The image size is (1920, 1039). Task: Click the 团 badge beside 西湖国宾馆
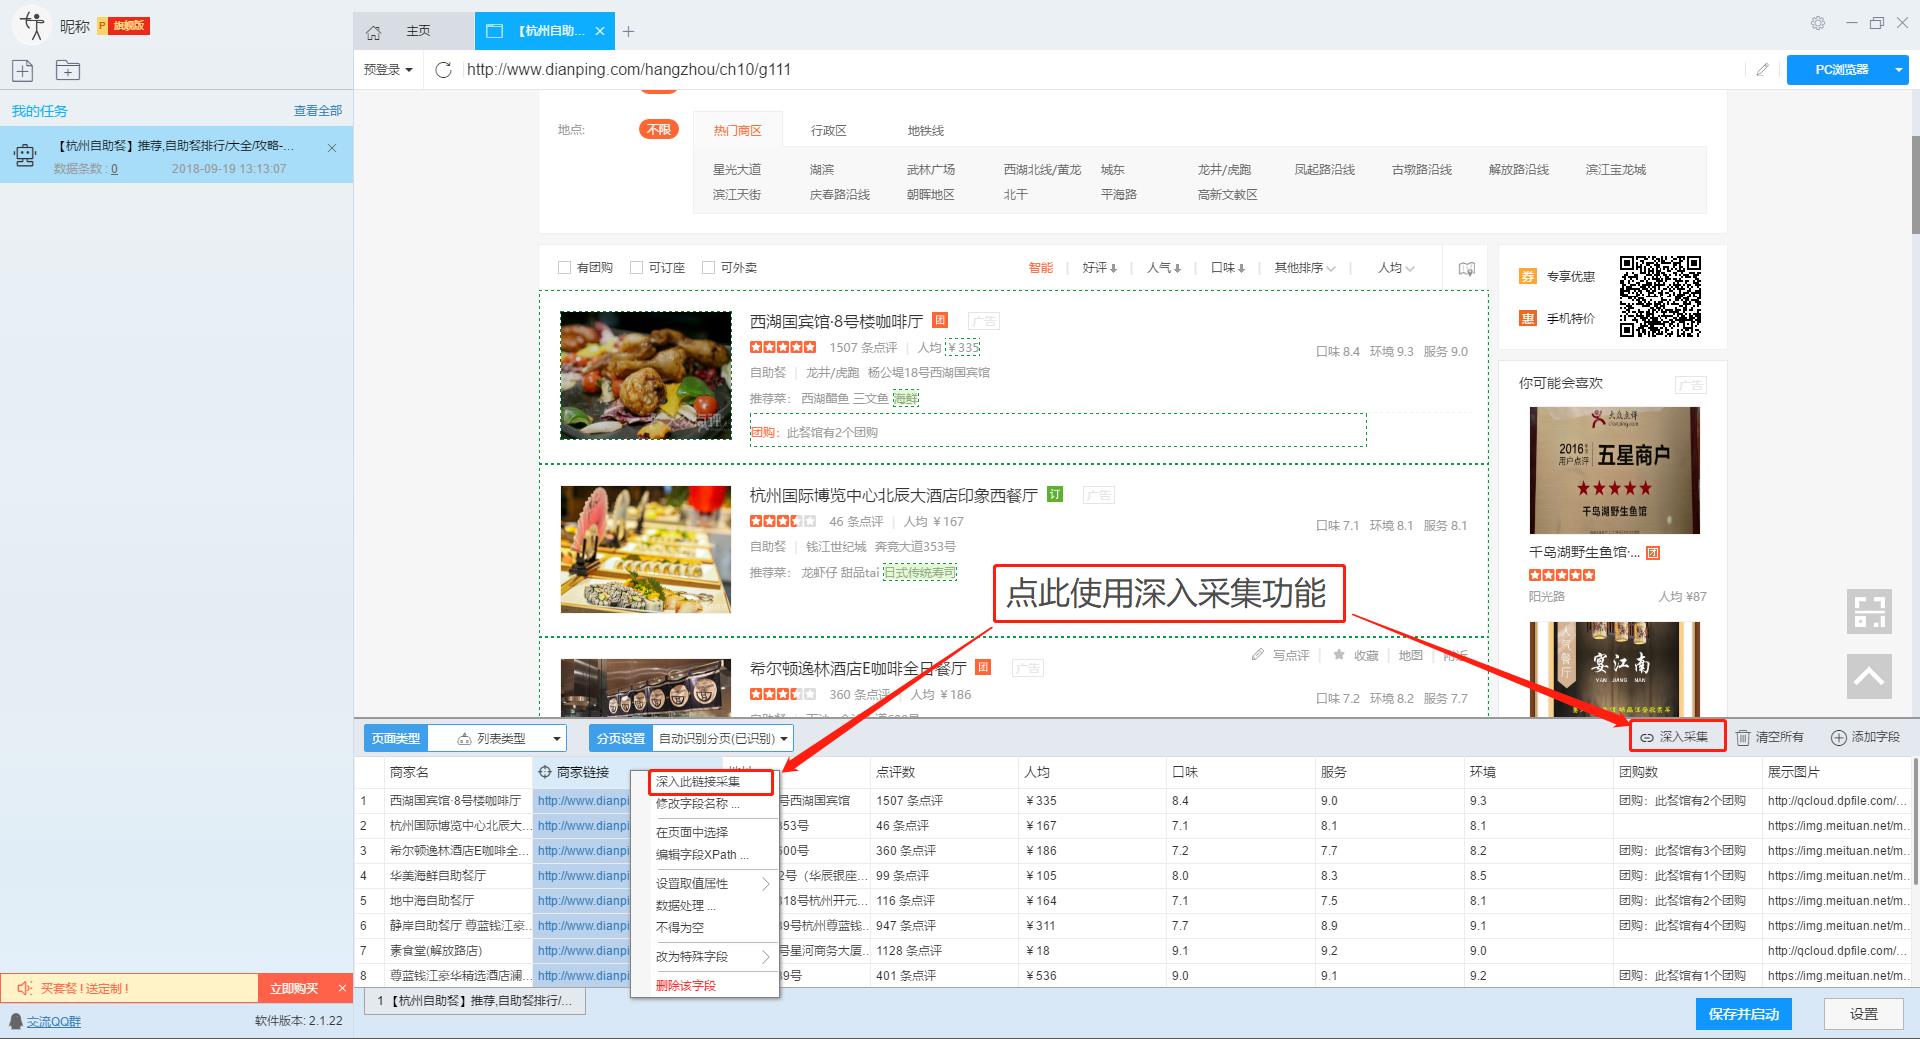(940, 320)
